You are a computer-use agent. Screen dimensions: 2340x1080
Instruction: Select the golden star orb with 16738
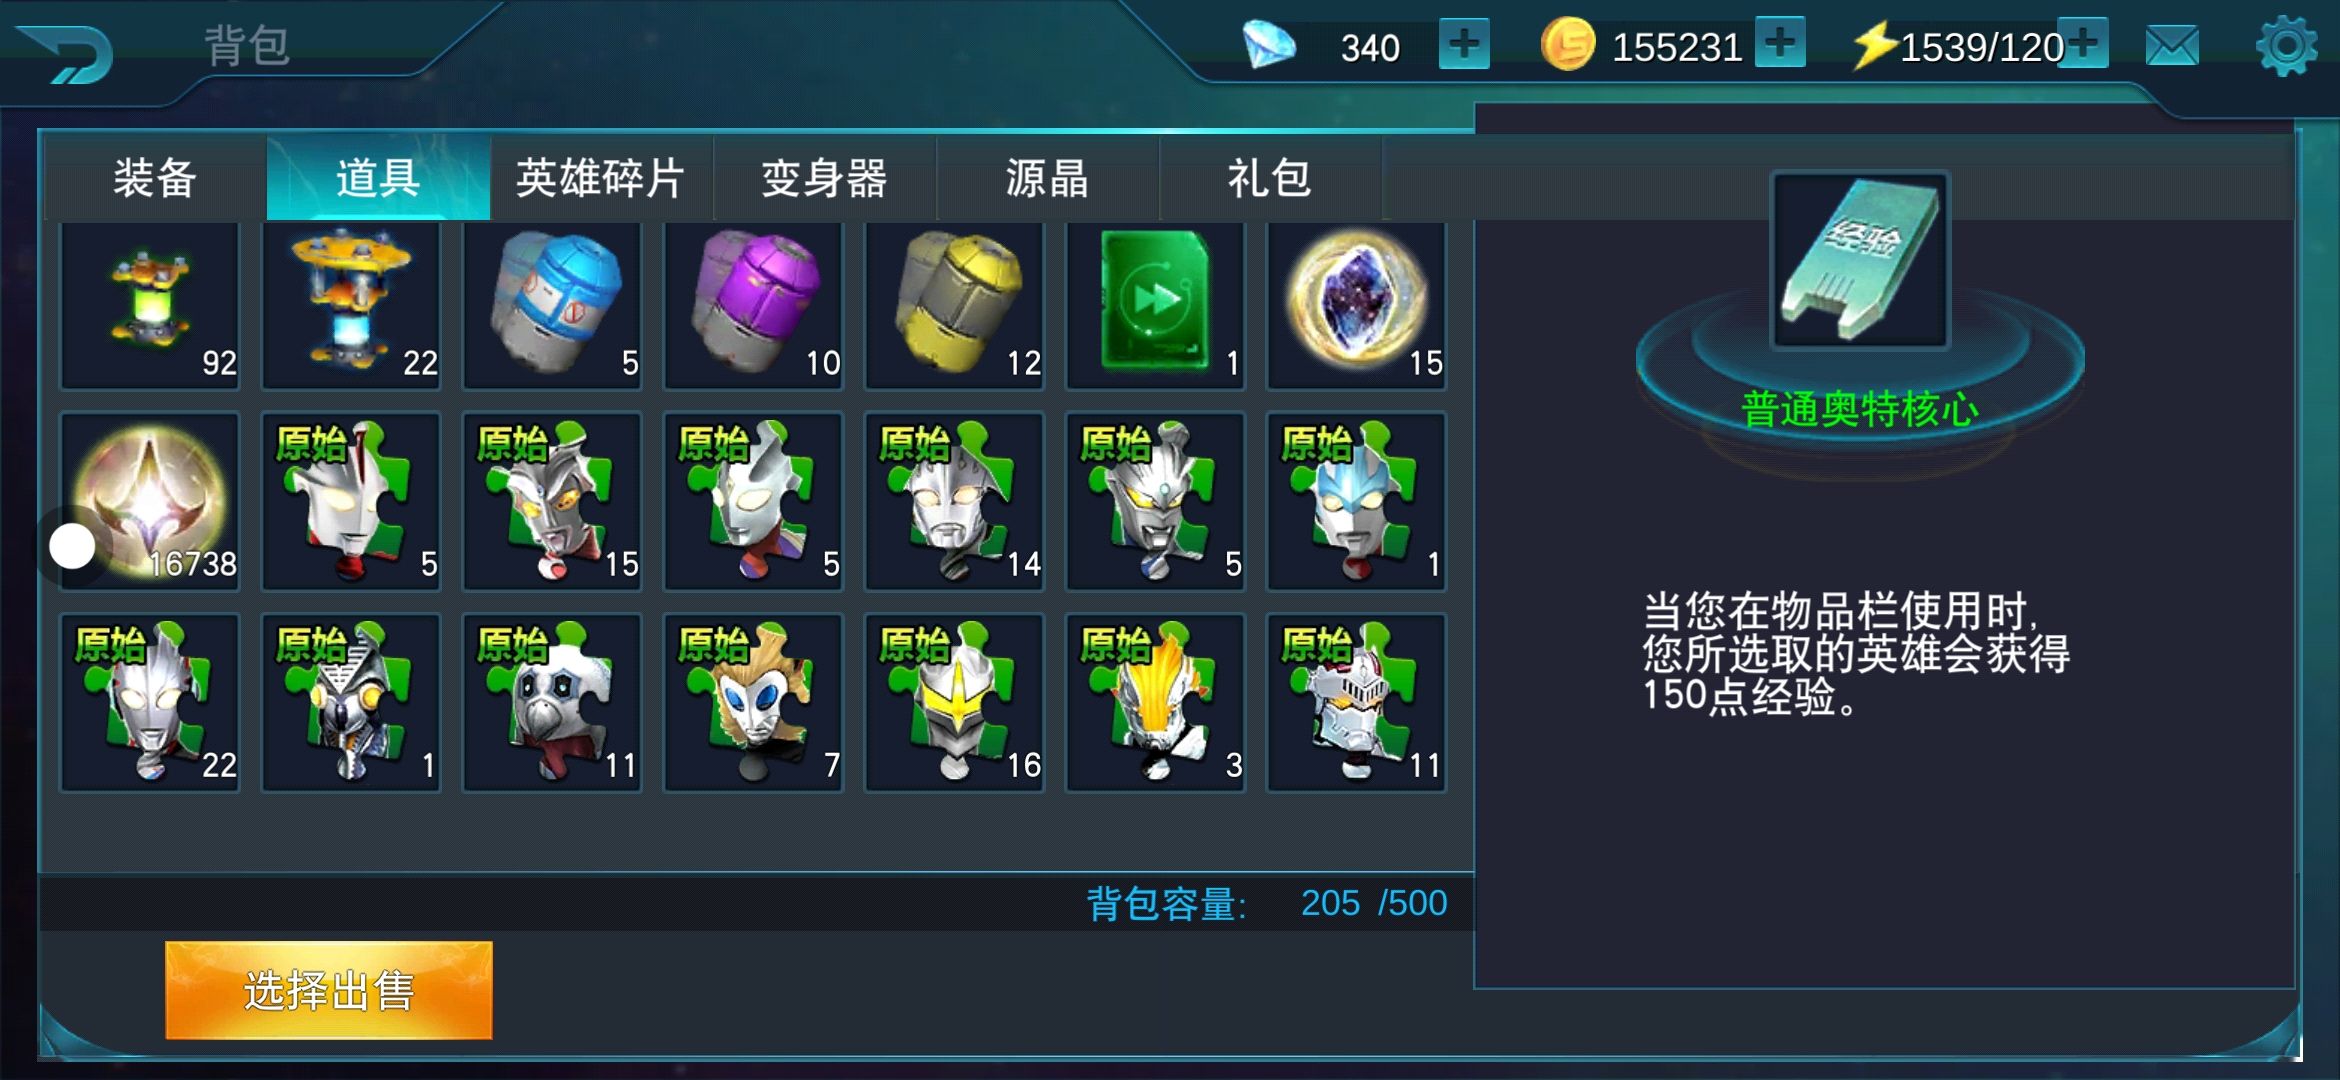point(150,501)
